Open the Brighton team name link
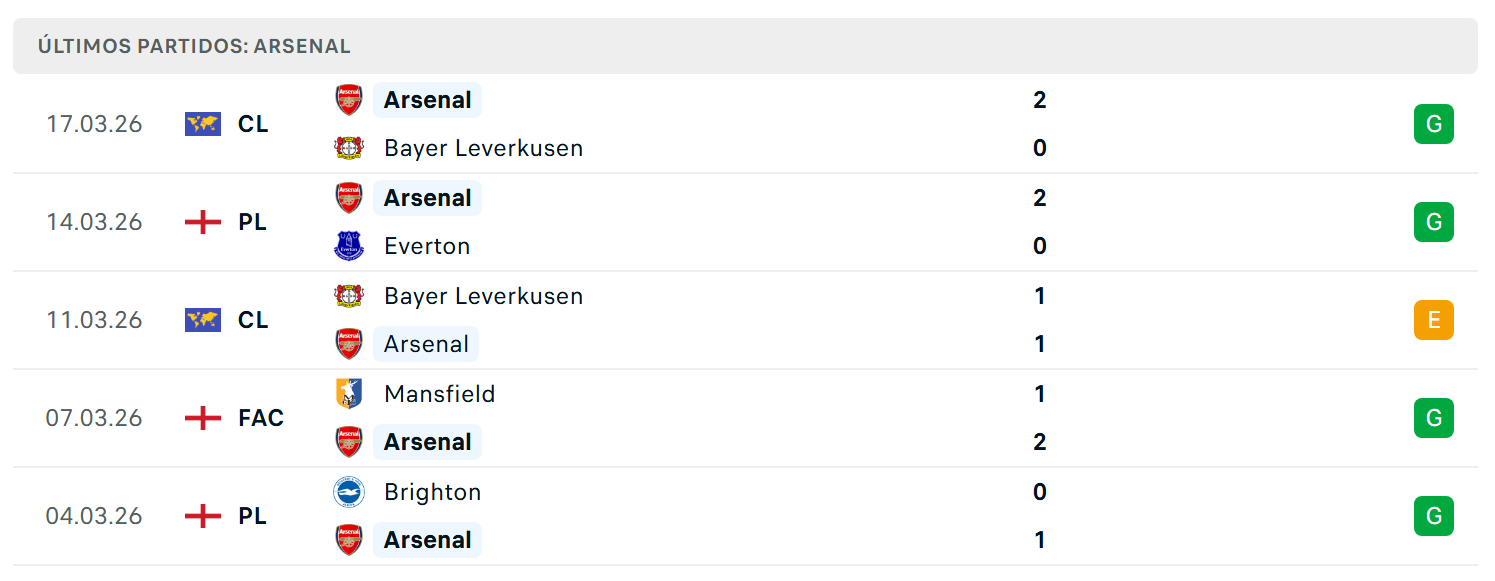The width and height of the screenshot is (1495, 581). coord(433,492)
